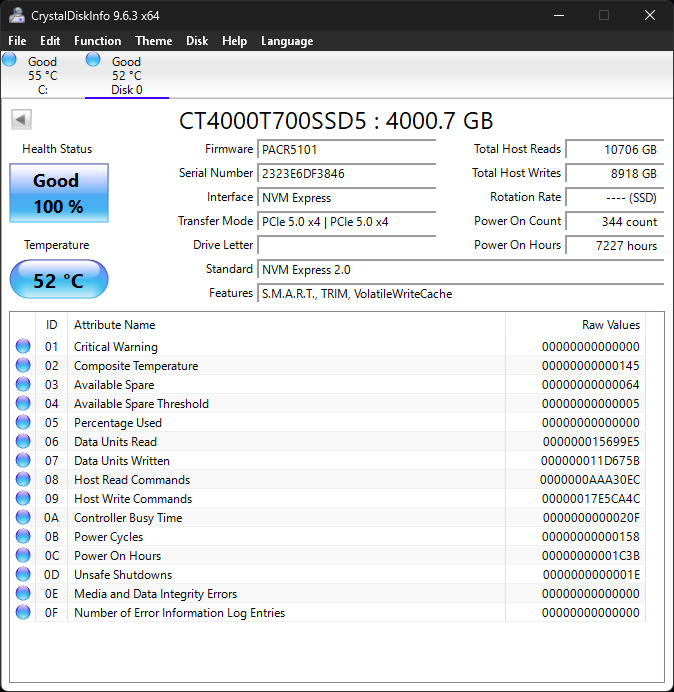
Task: Click the Total Host Writes value 8918 GB
Action: click(614, 173)
